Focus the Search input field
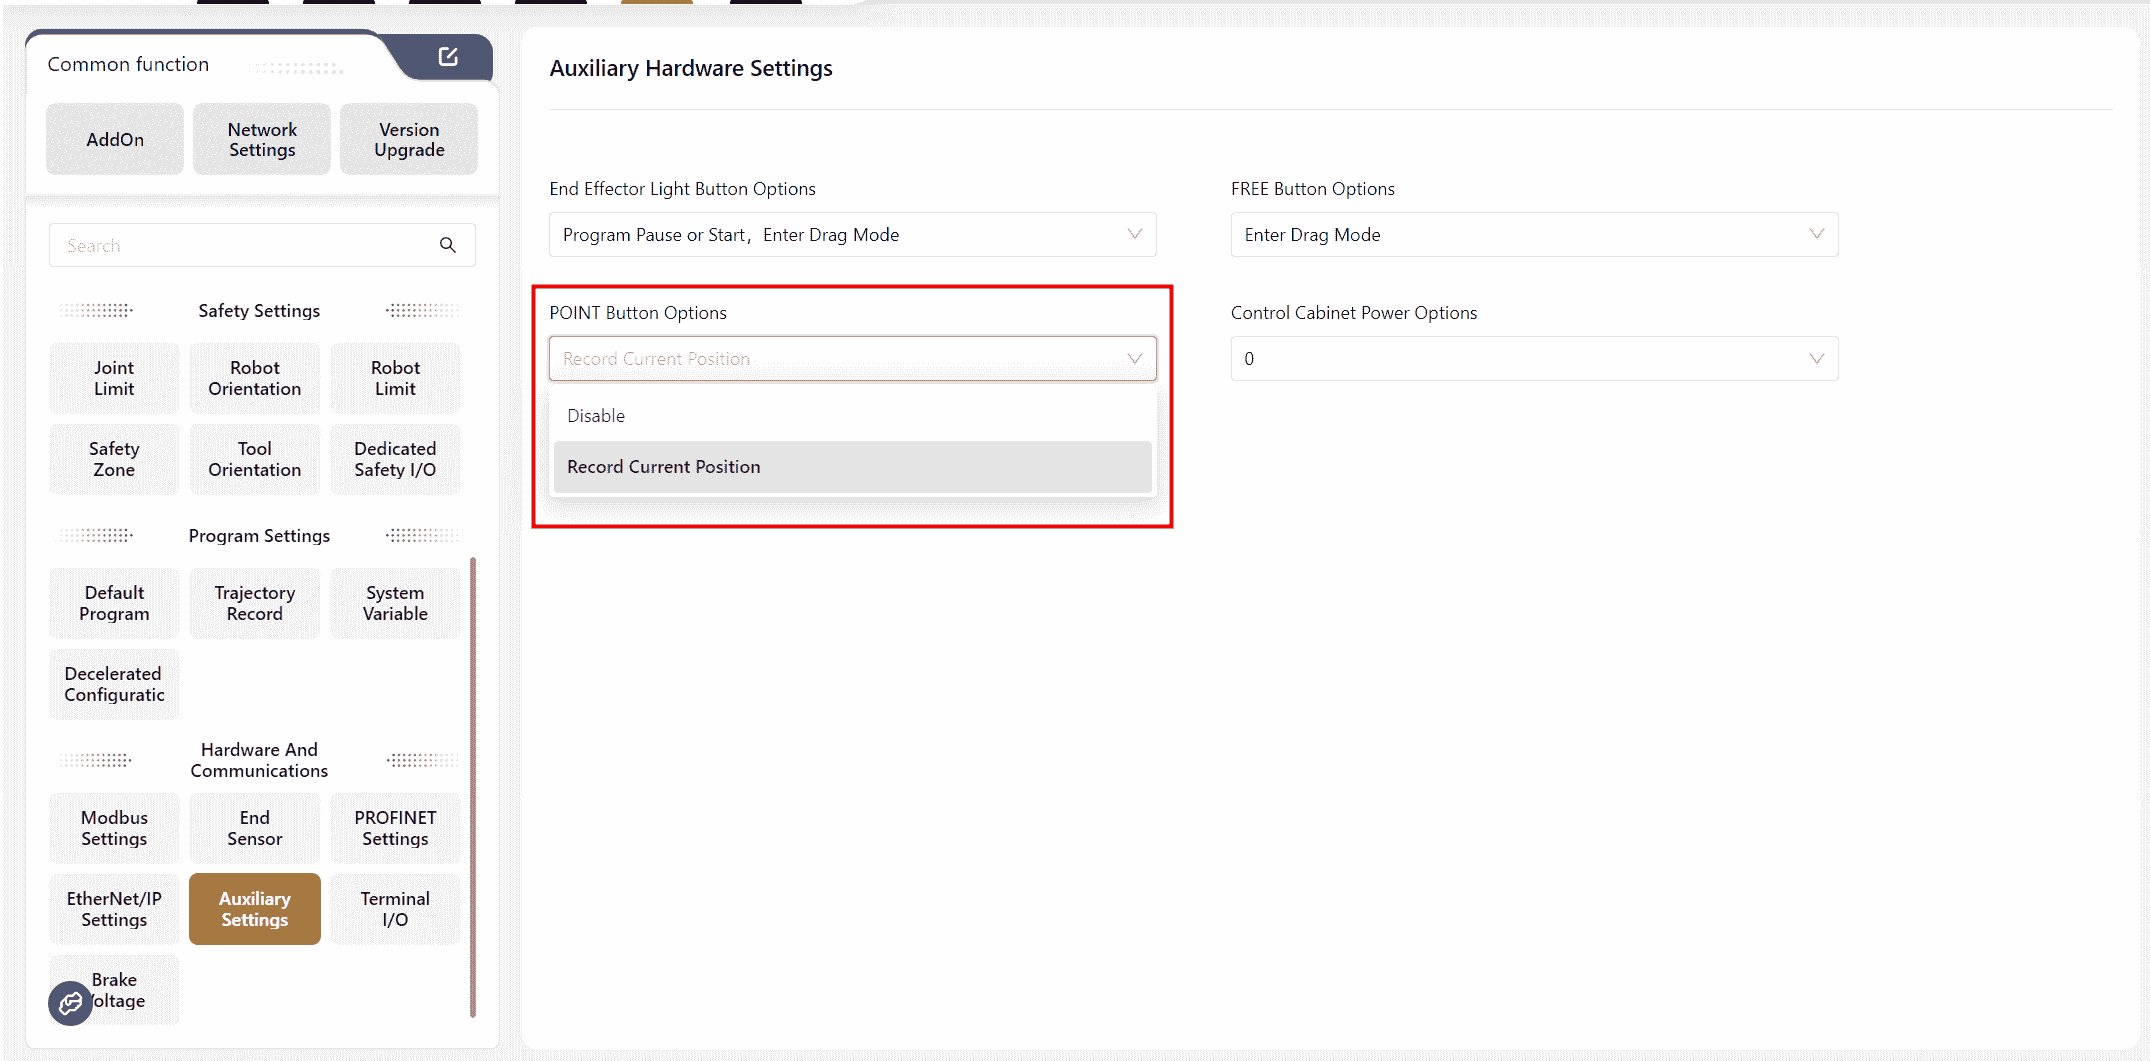2150x1061 pixels. coord(240,246)
